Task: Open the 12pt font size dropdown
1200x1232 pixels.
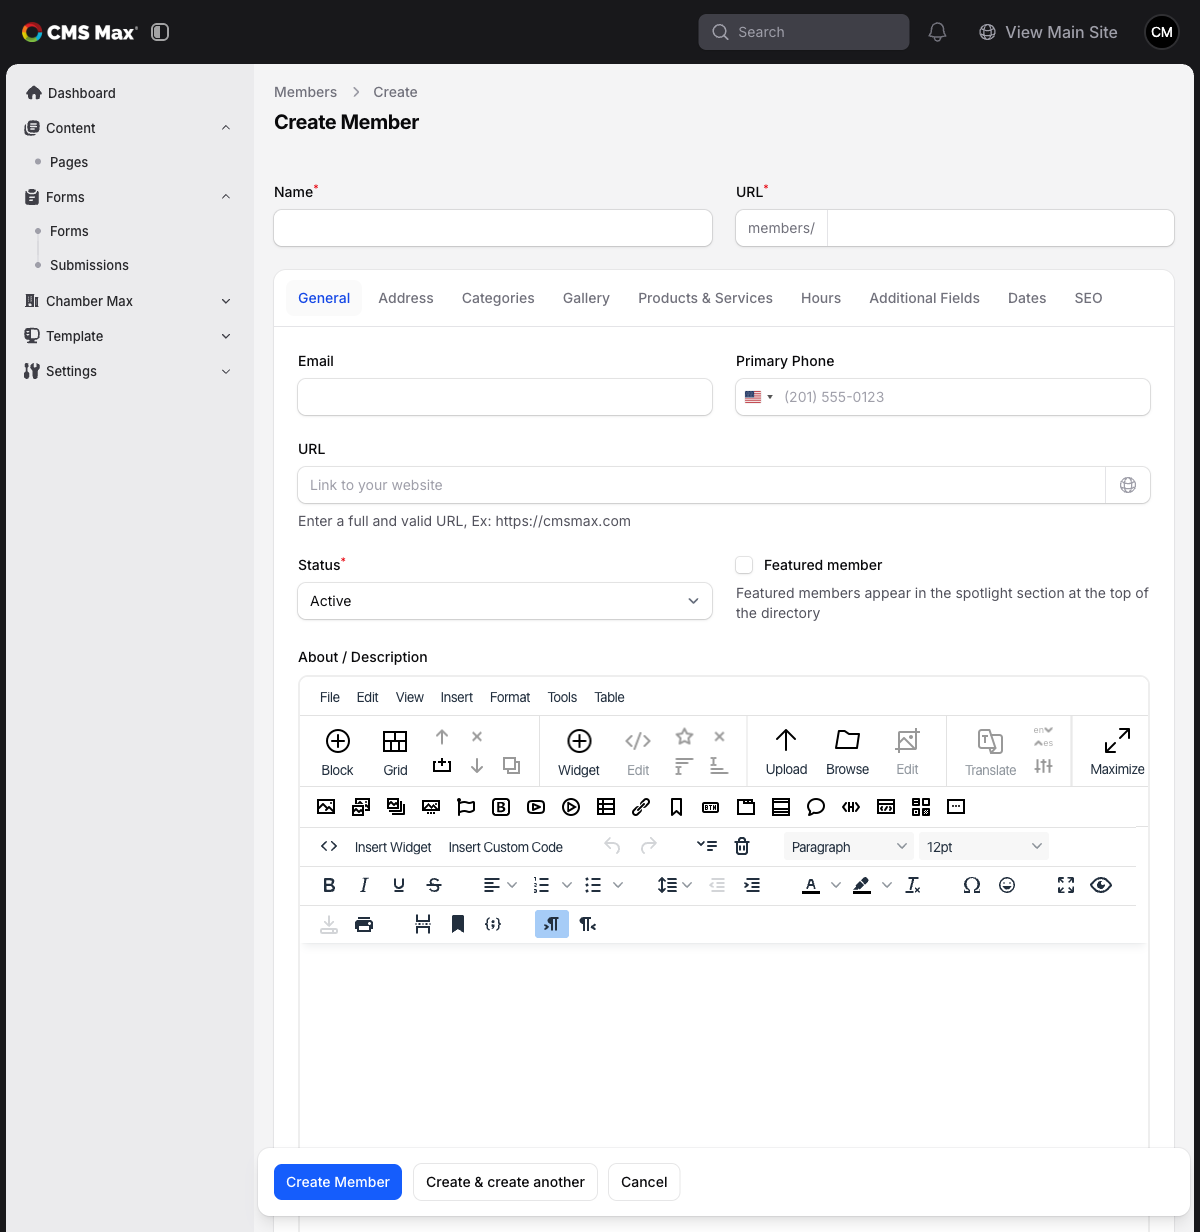Action: pos(983,846)
